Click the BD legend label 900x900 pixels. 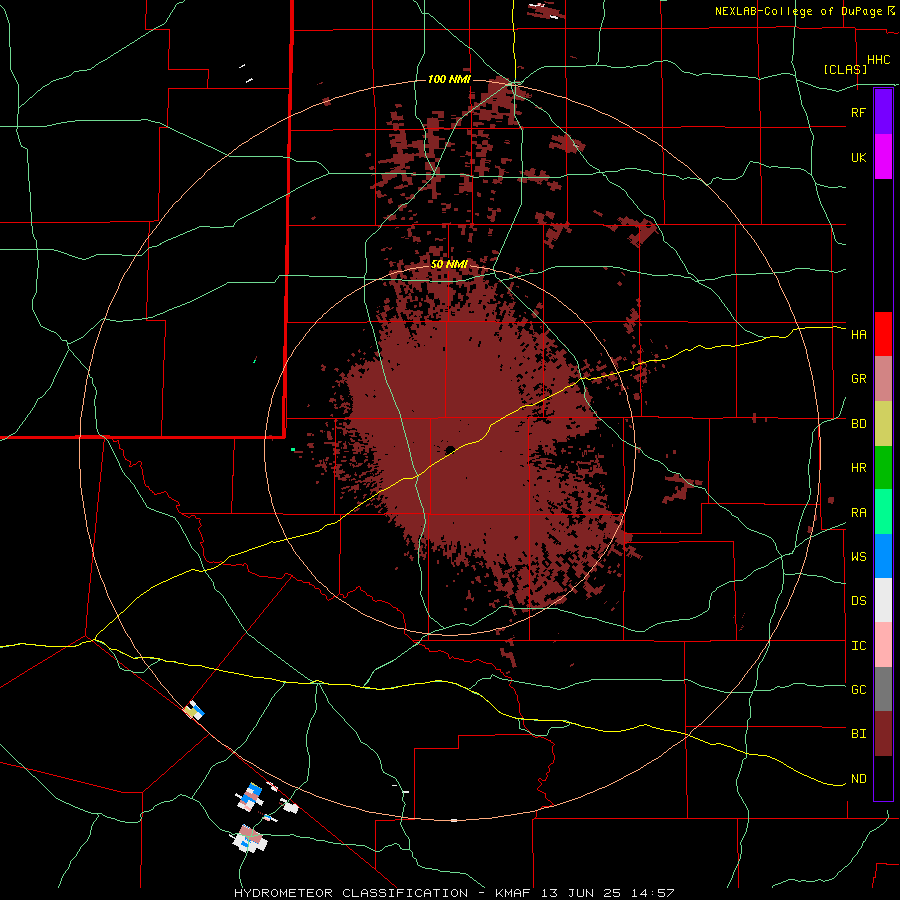coord(858,424)
